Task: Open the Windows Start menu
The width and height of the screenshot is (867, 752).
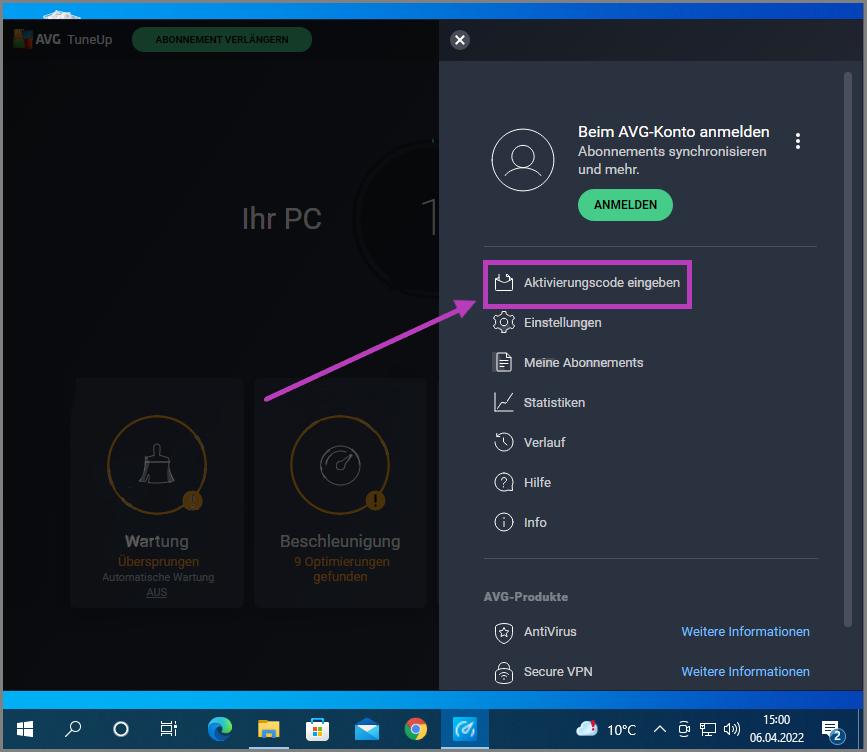Action: coord(25,729)
